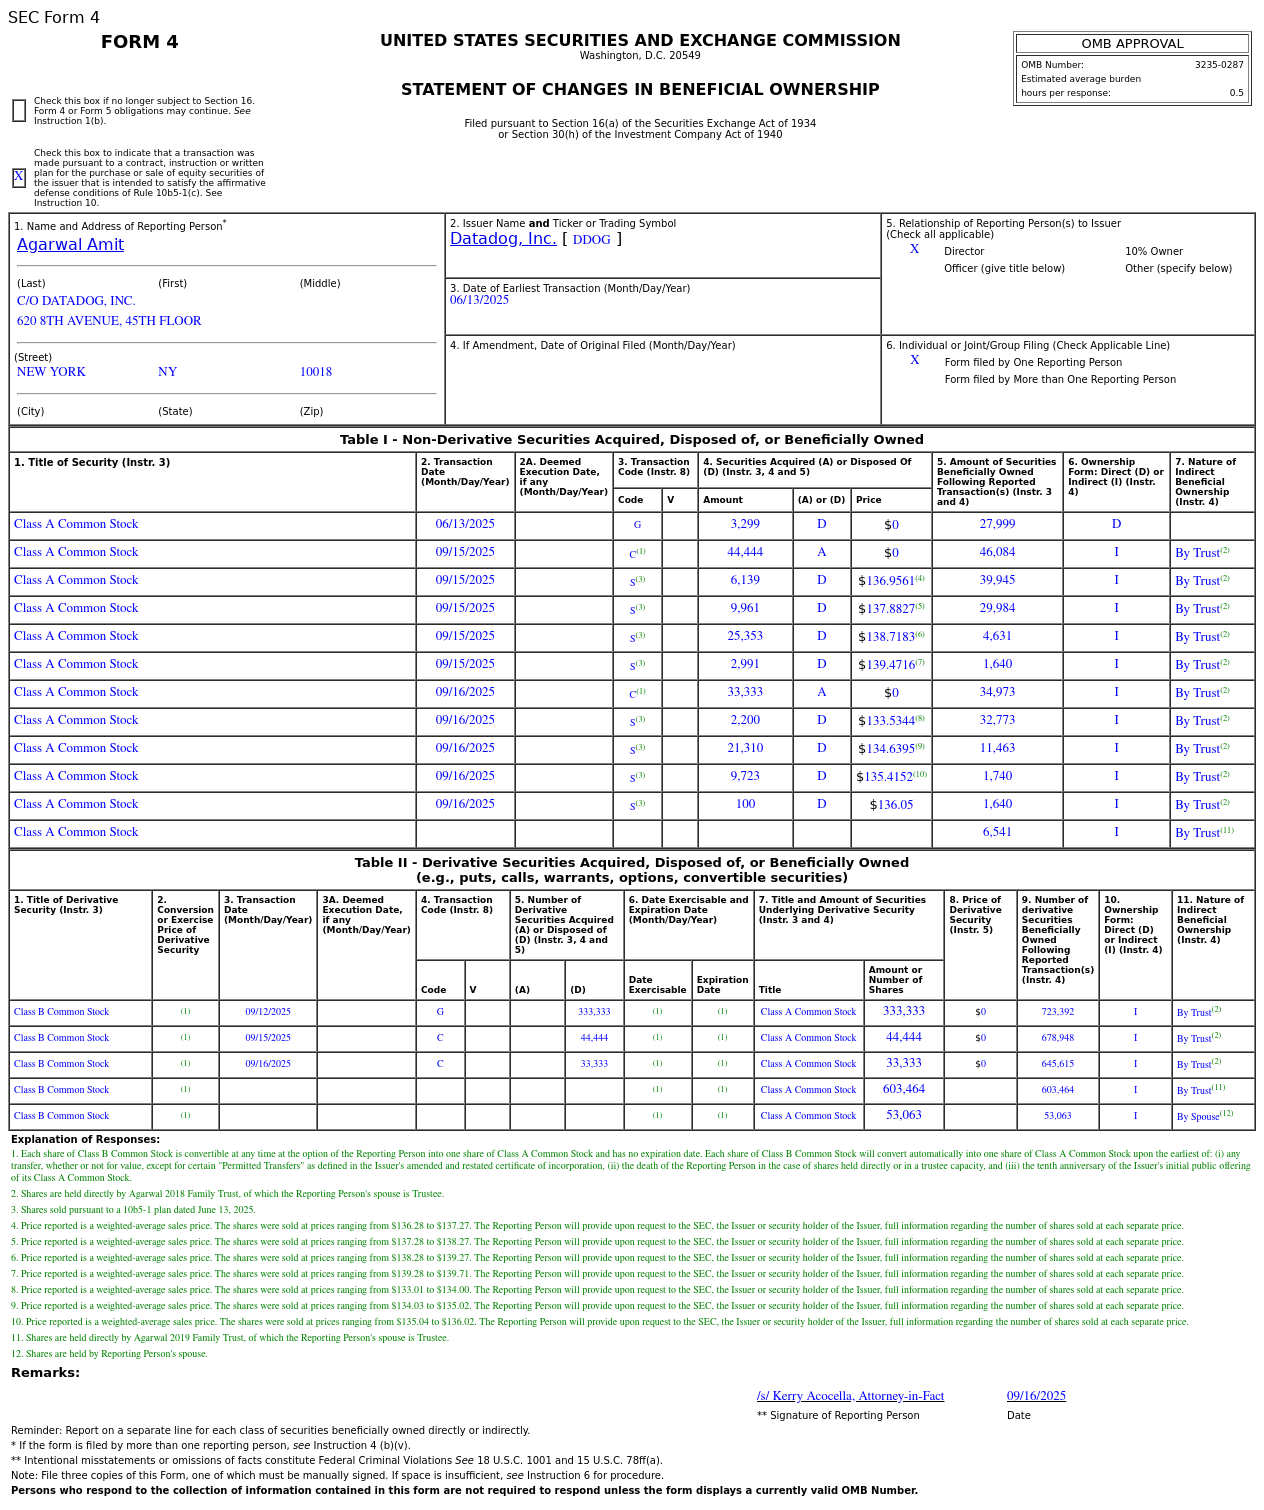Click the 09/12/2025 transaction date in Table II
The height and width of the screenshot is (1510, 1264).
(268, 1012)
